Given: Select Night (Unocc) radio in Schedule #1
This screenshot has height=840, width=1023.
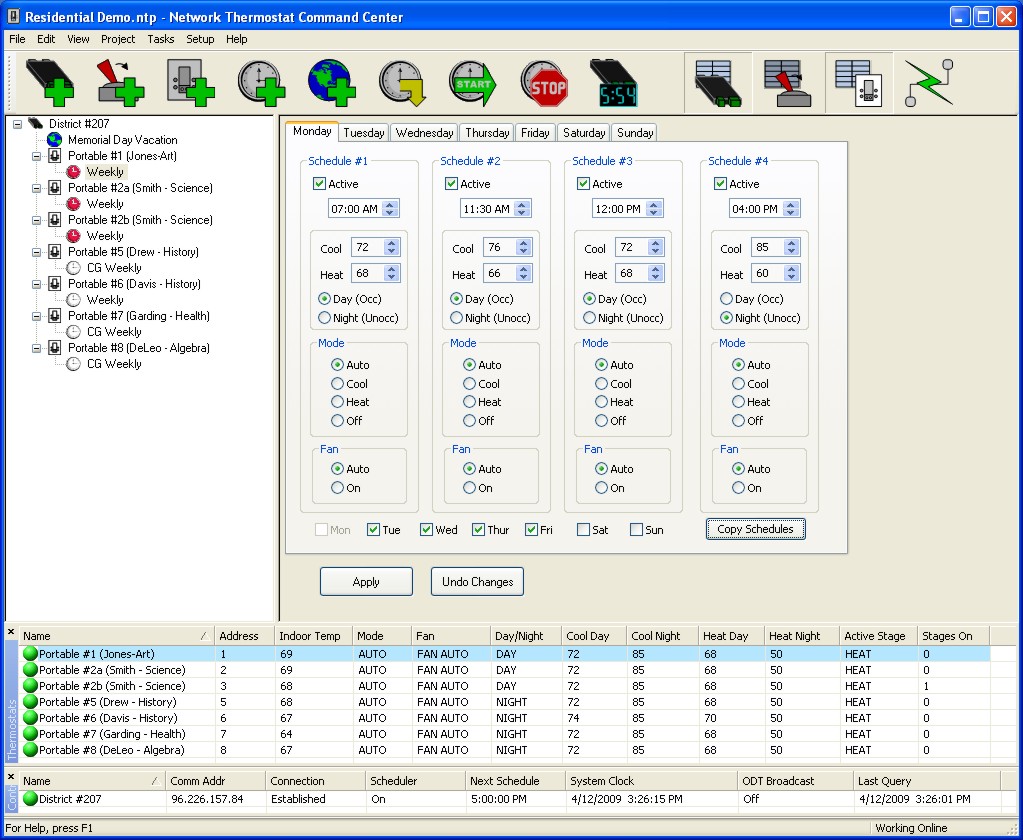Looking at the screenshot, I should pos(324,318).
